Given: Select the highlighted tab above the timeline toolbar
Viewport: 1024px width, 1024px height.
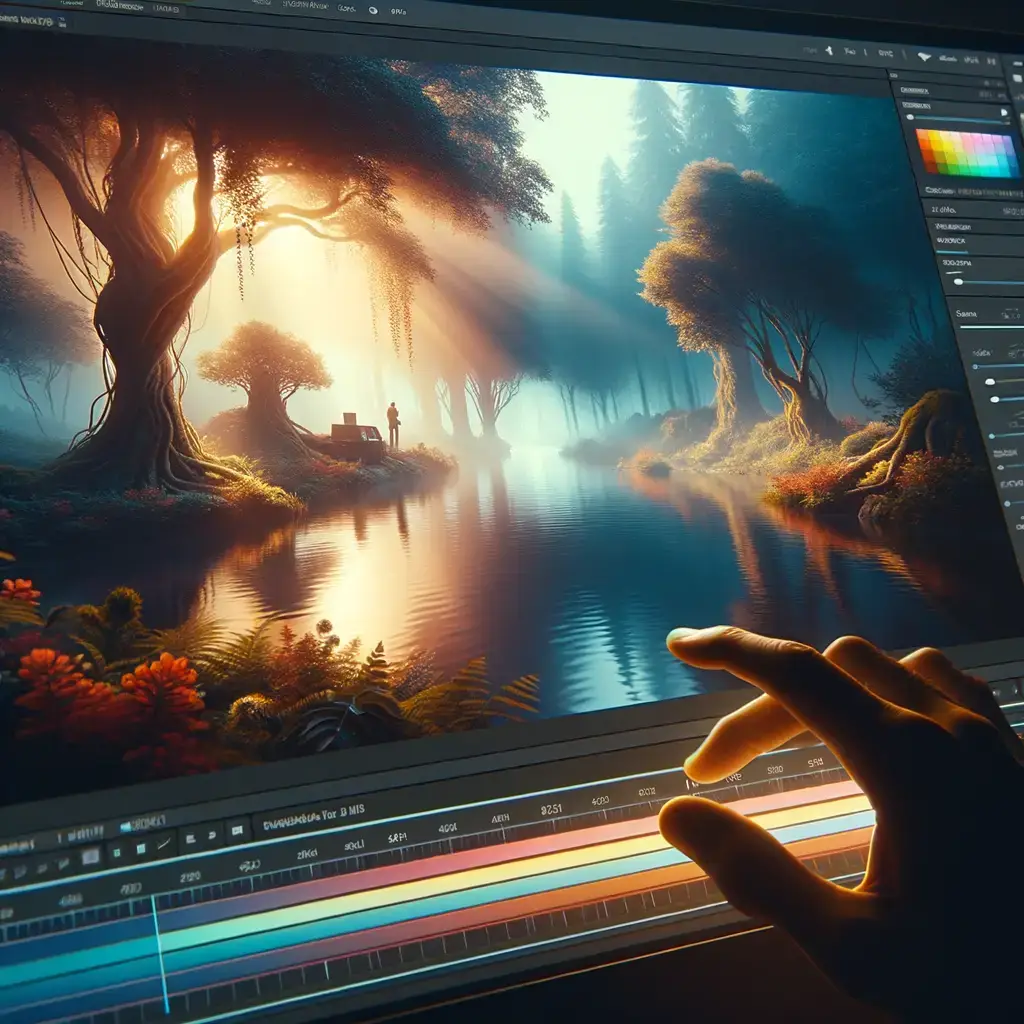Looking at the screenshot, I should 142,823.
